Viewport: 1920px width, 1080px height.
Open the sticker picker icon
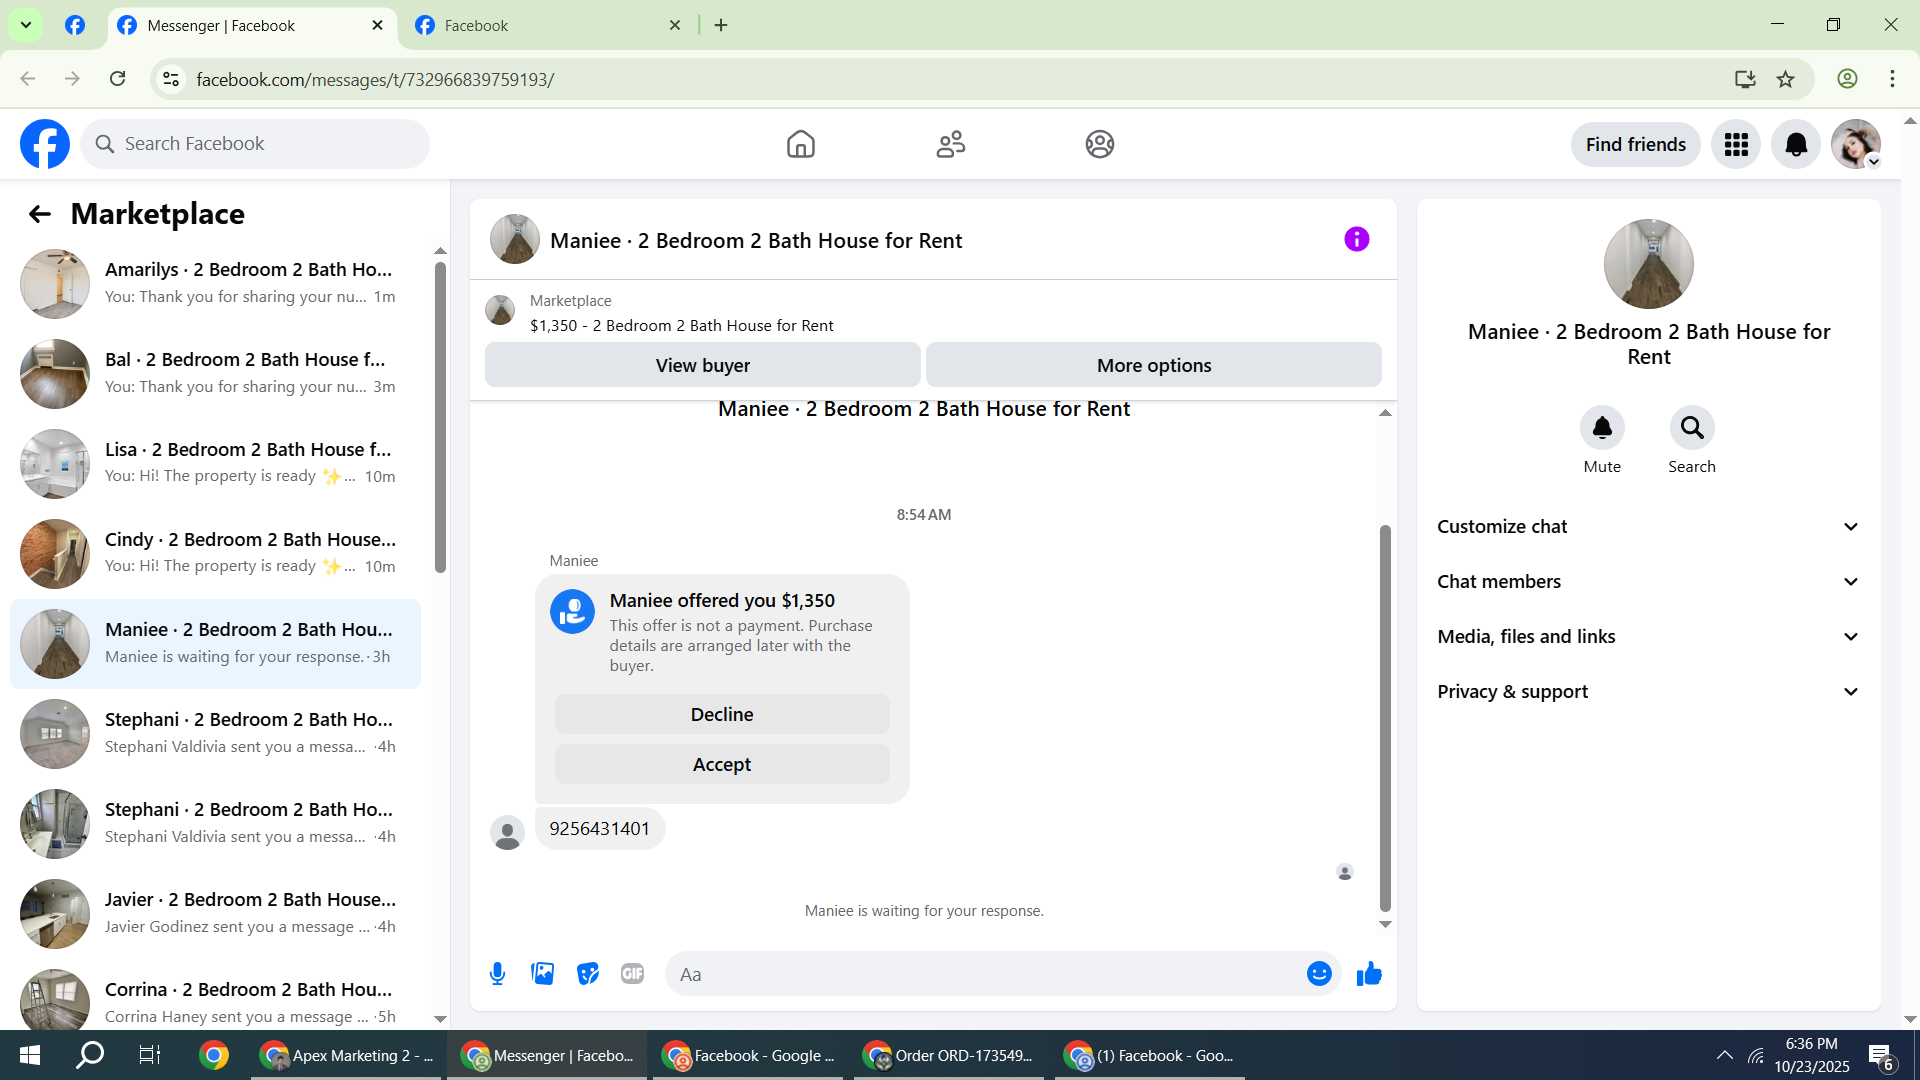coord(588,974)
